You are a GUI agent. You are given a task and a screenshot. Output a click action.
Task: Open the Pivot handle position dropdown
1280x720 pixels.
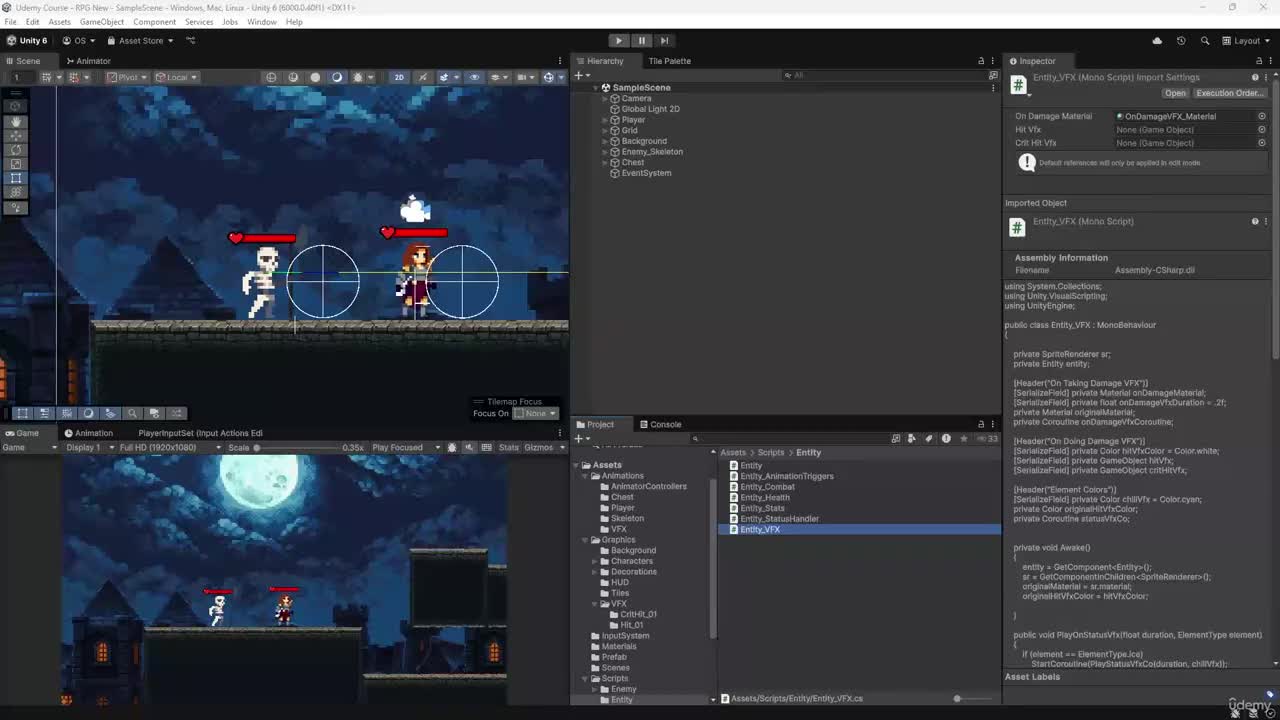128,77
